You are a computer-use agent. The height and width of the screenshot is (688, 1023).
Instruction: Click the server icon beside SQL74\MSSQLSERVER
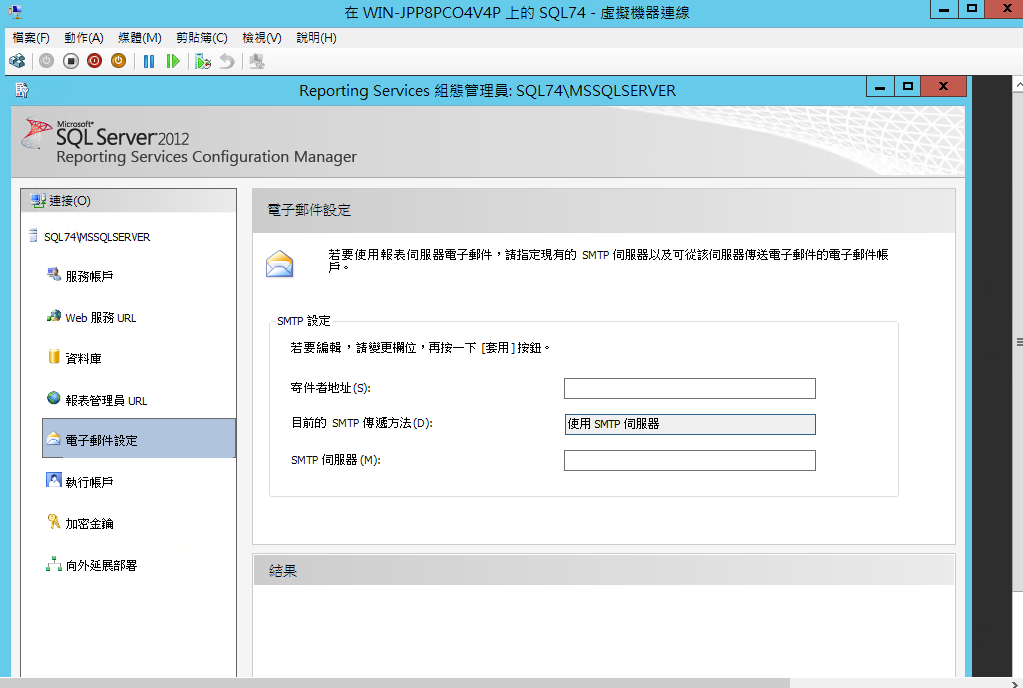33,235
